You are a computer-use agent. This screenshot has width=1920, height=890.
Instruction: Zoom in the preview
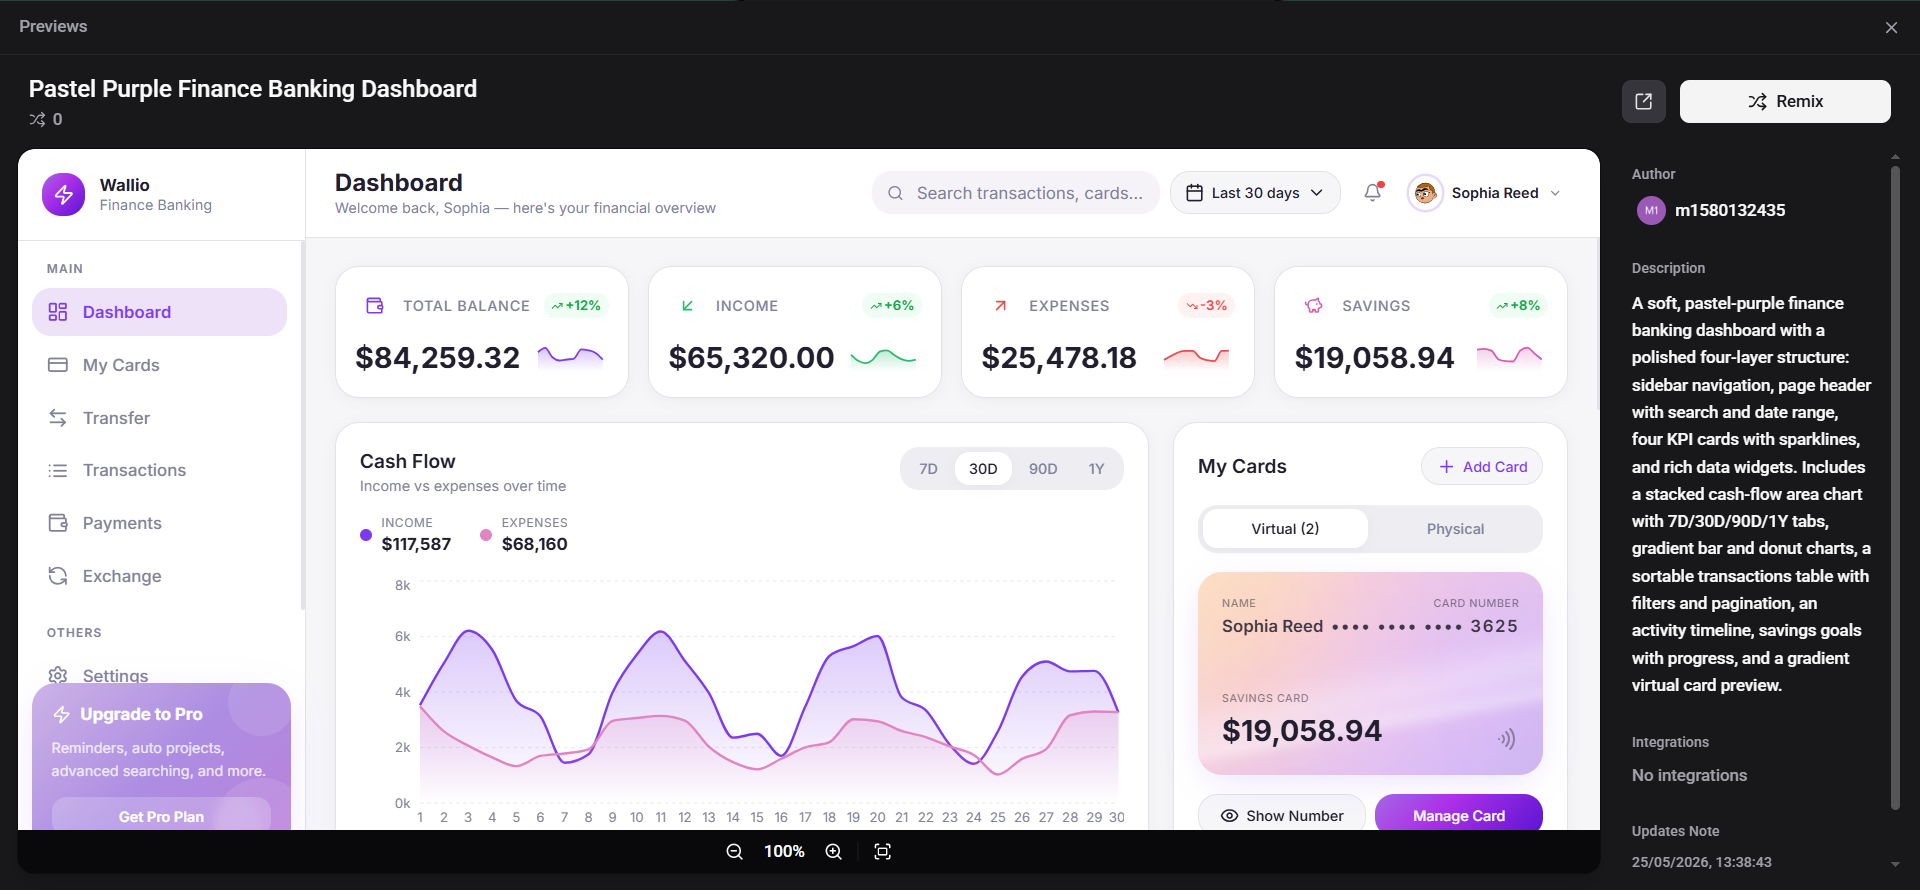[x=833, y=851]
